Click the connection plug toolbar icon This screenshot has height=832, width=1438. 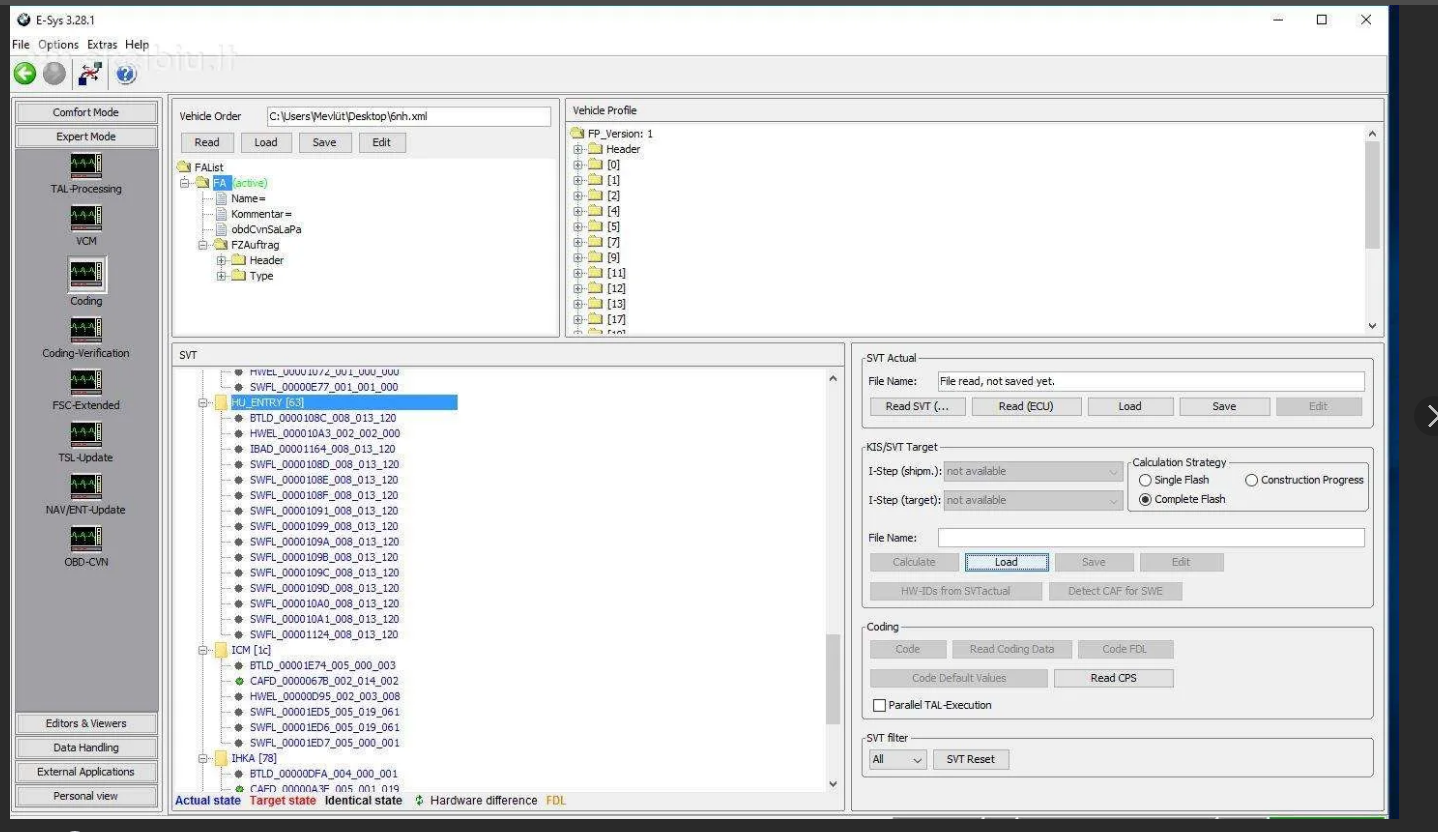(90, 75)
